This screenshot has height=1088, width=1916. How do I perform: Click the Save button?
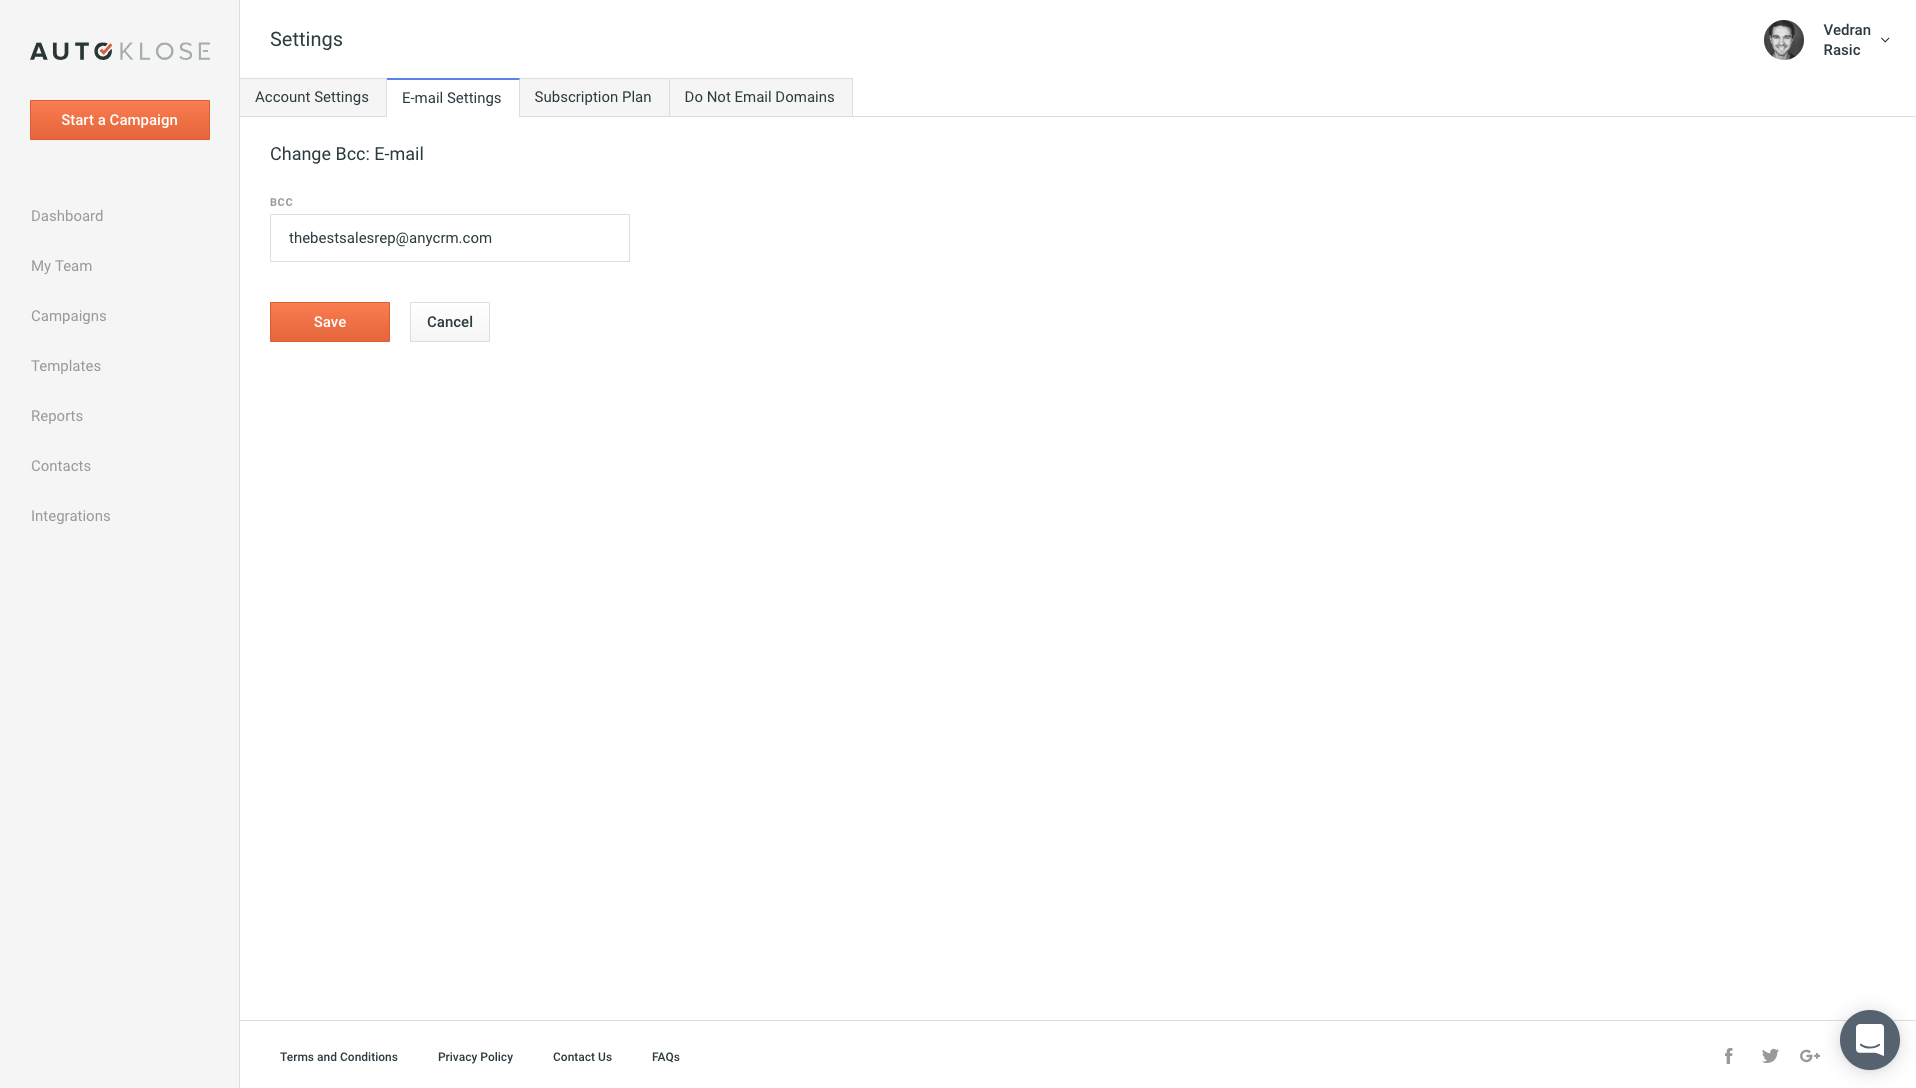point(330,322)
